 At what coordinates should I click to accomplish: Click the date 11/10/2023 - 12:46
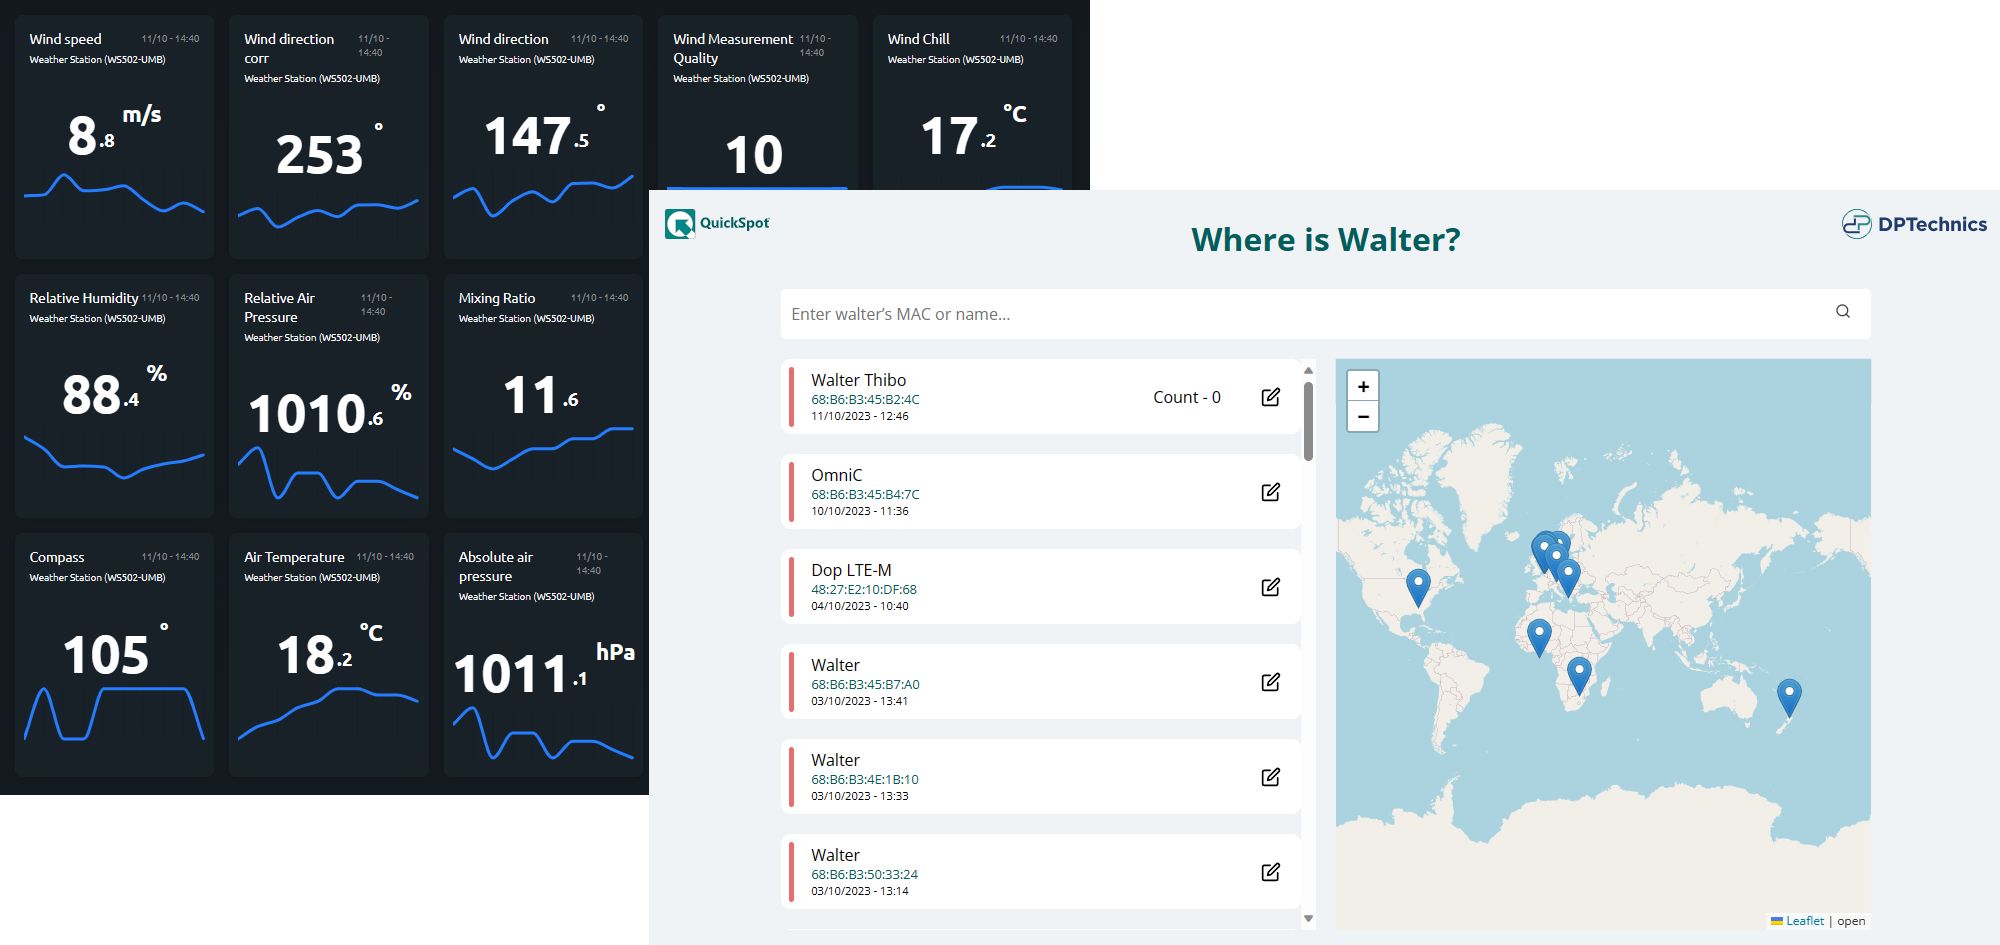pos(860,416)
